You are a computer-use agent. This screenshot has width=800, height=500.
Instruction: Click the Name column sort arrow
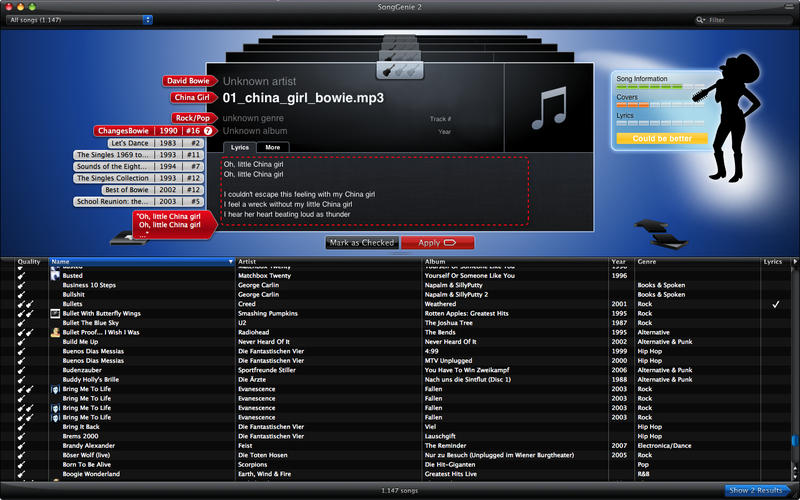pyautogui.click(x=231, y=262)
